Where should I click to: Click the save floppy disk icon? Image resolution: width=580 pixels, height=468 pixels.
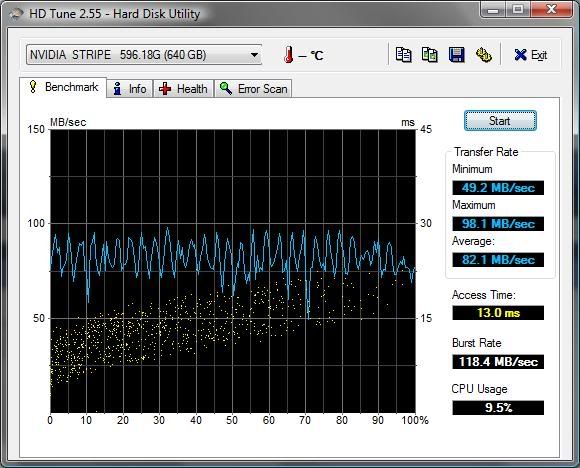pos(456,55)
